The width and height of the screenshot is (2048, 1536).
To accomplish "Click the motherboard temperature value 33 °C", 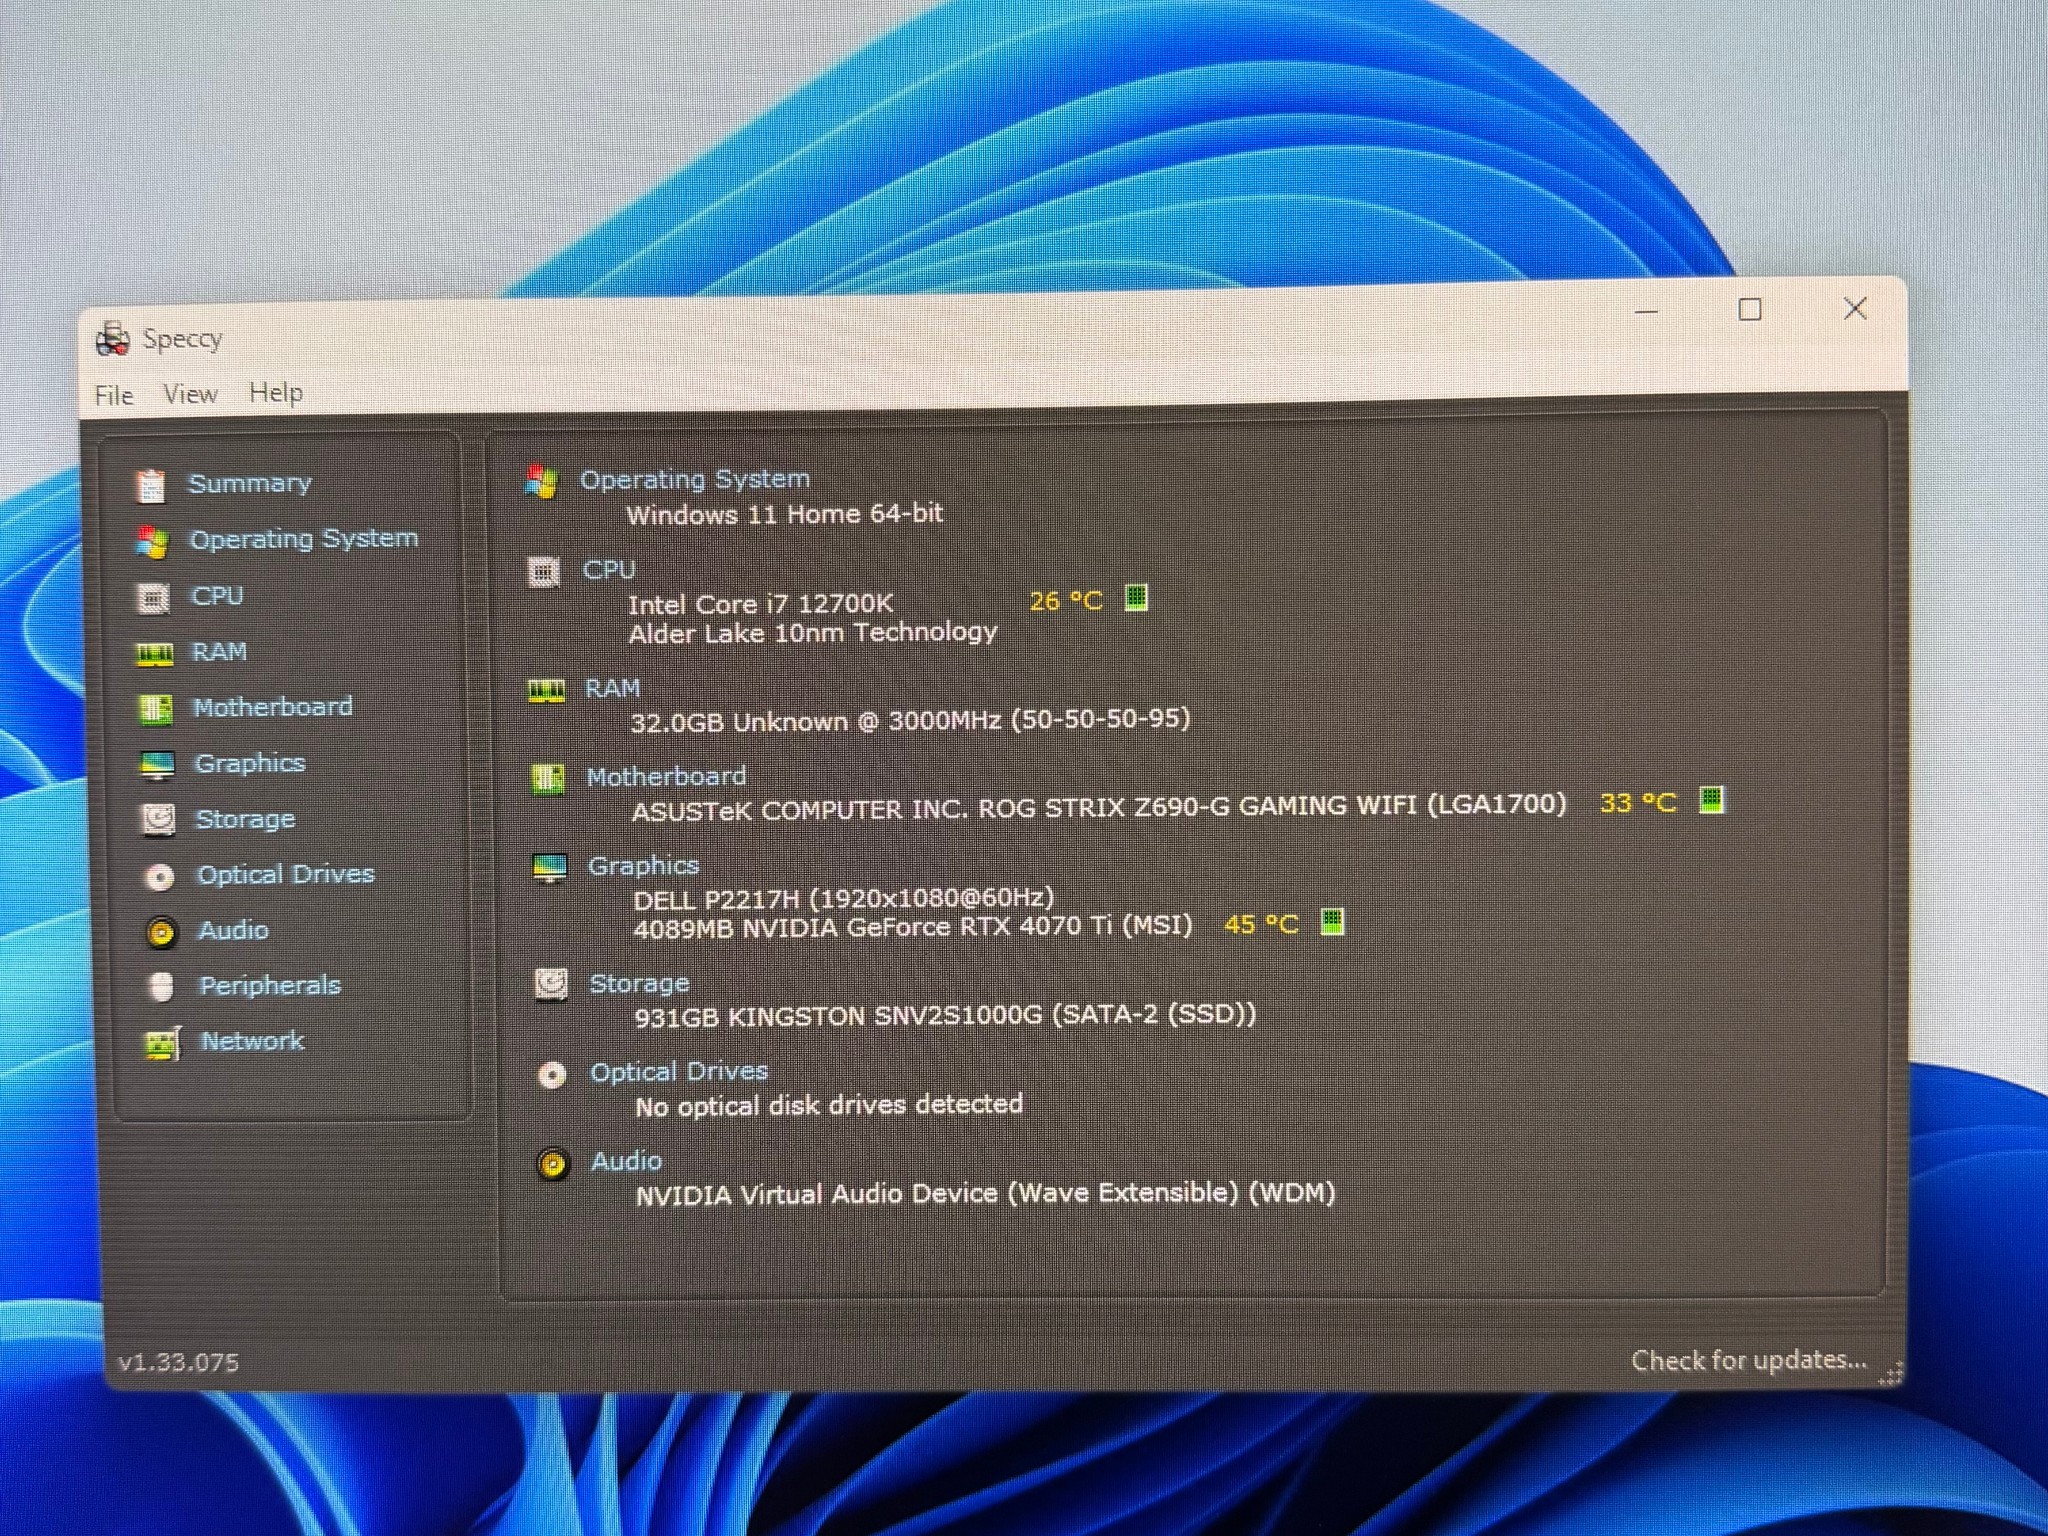I will point(1638,803).
